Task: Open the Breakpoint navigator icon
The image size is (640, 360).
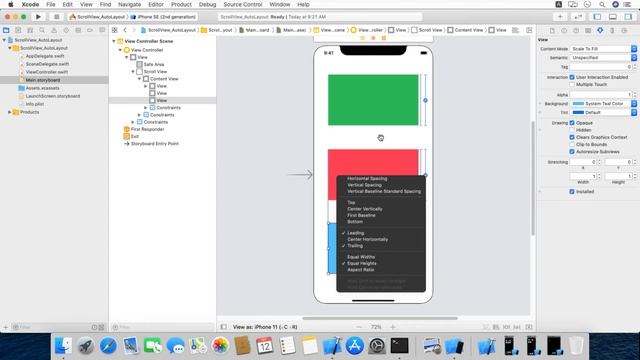Action: coord(90,30)
